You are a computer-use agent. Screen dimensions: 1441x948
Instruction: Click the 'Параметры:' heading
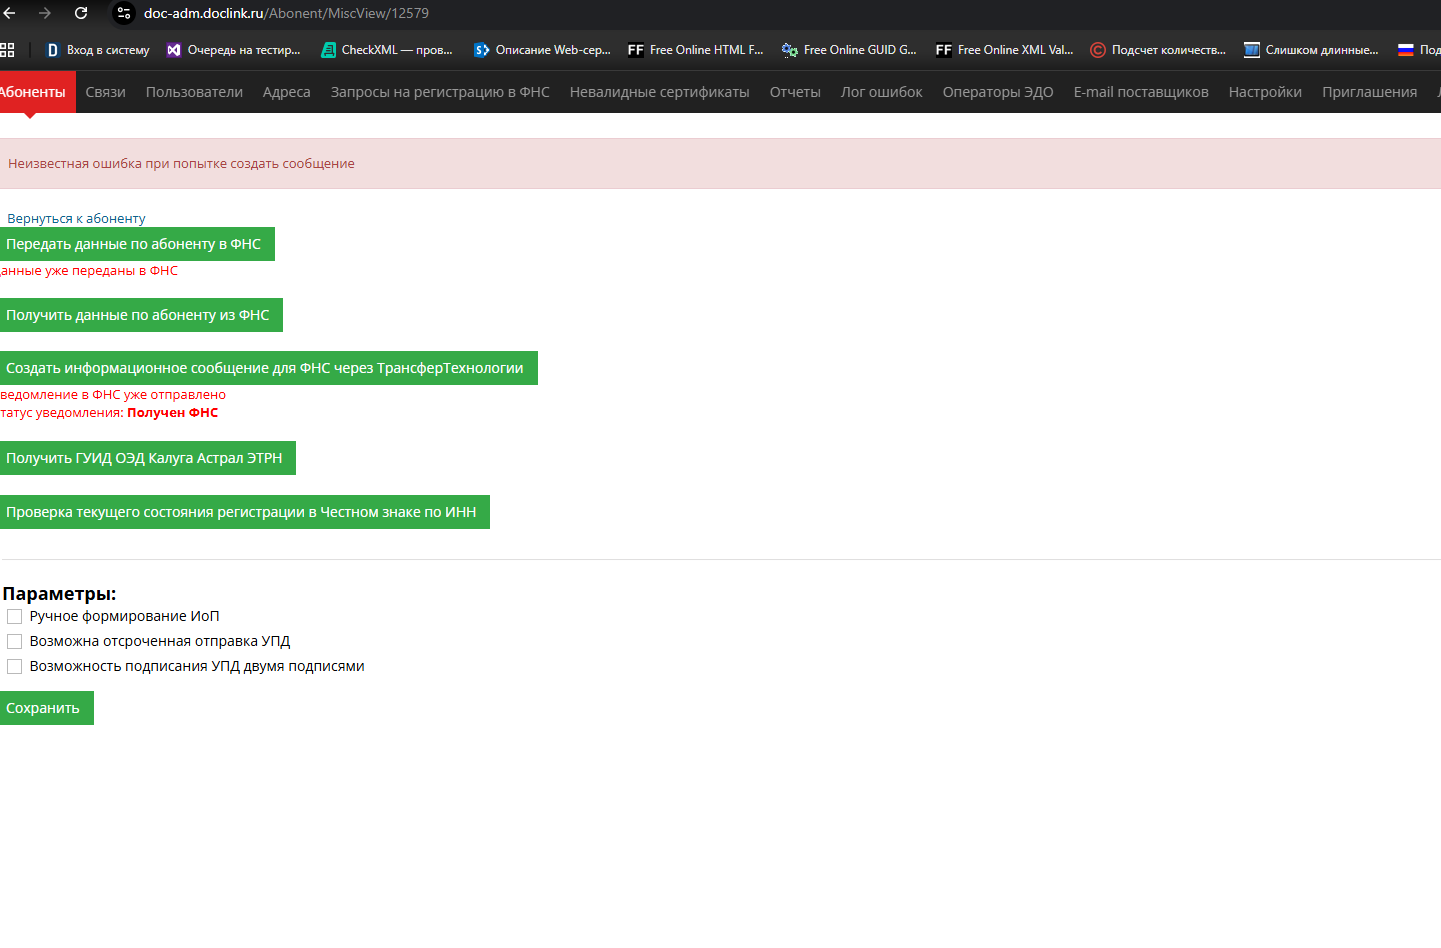click(59, 594)
